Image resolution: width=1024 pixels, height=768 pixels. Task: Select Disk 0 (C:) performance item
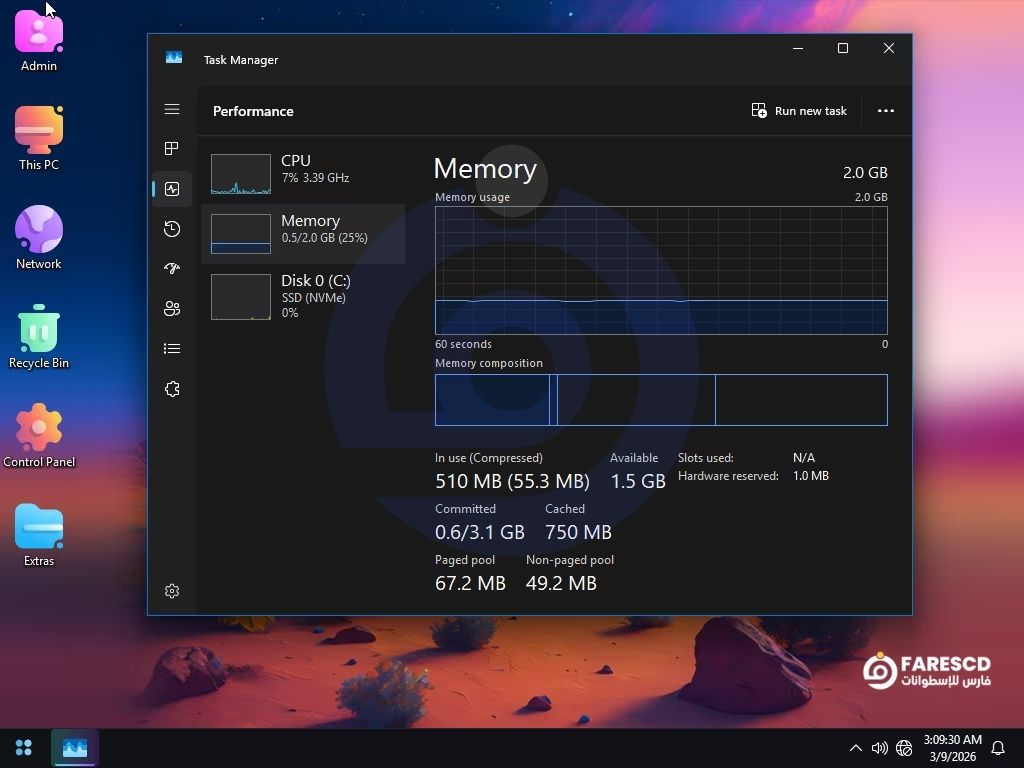(302, 296)
